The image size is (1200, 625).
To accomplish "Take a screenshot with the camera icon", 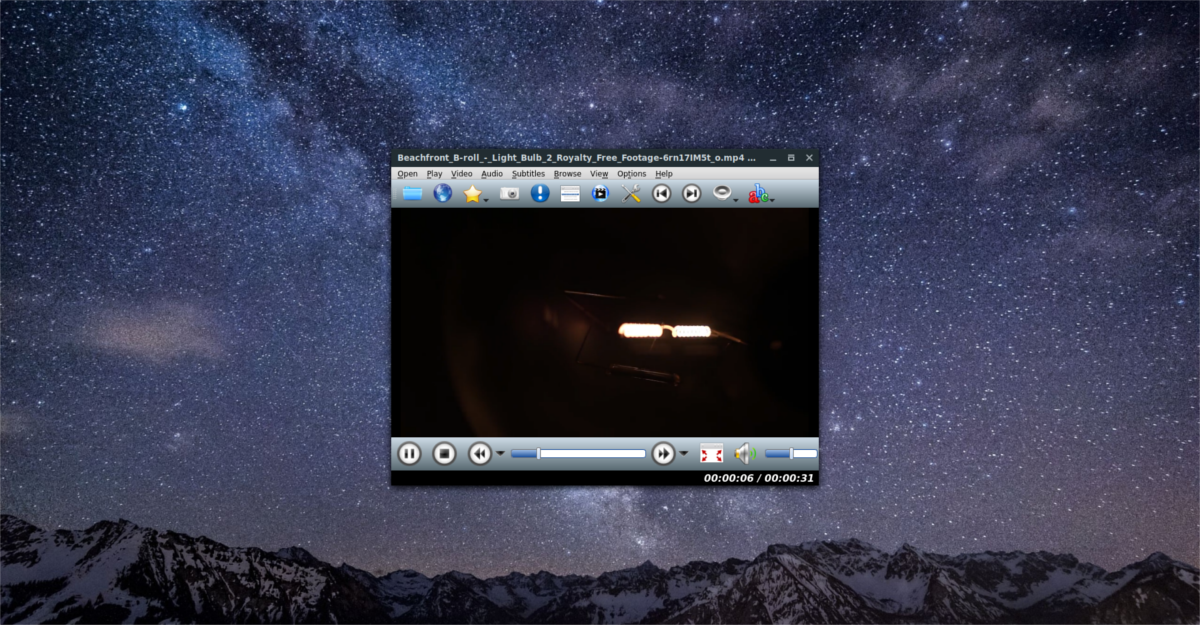I will pos(509,193).
